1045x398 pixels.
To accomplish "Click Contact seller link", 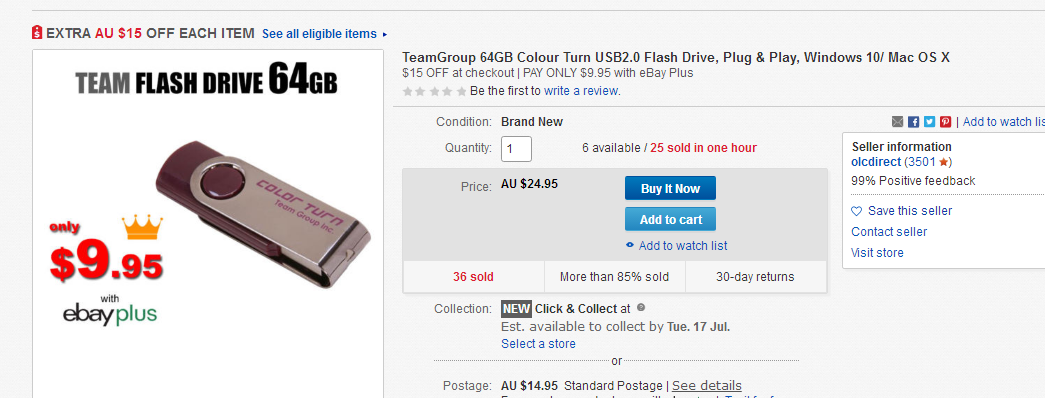I will pos(889,232).
